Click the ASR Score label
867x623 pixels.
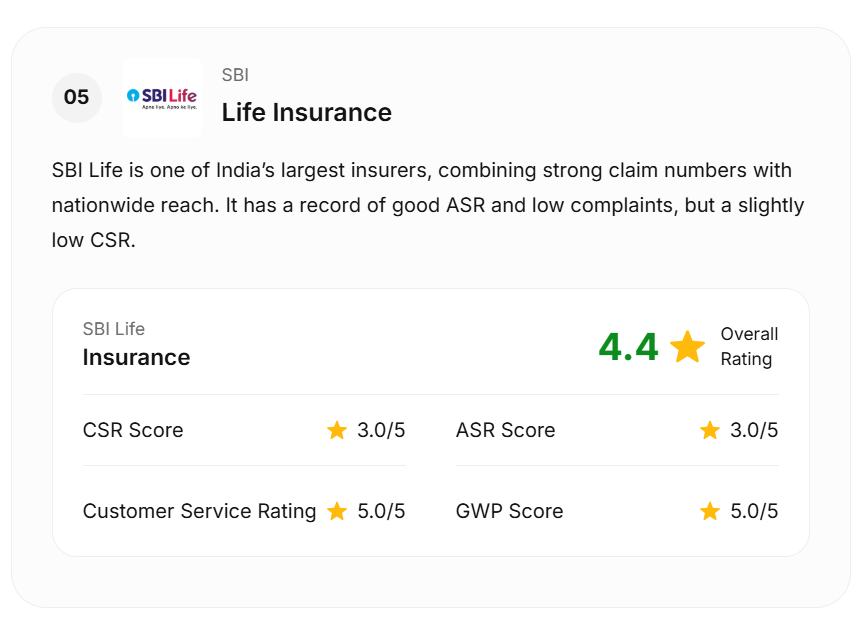click(x=505, y=430)
